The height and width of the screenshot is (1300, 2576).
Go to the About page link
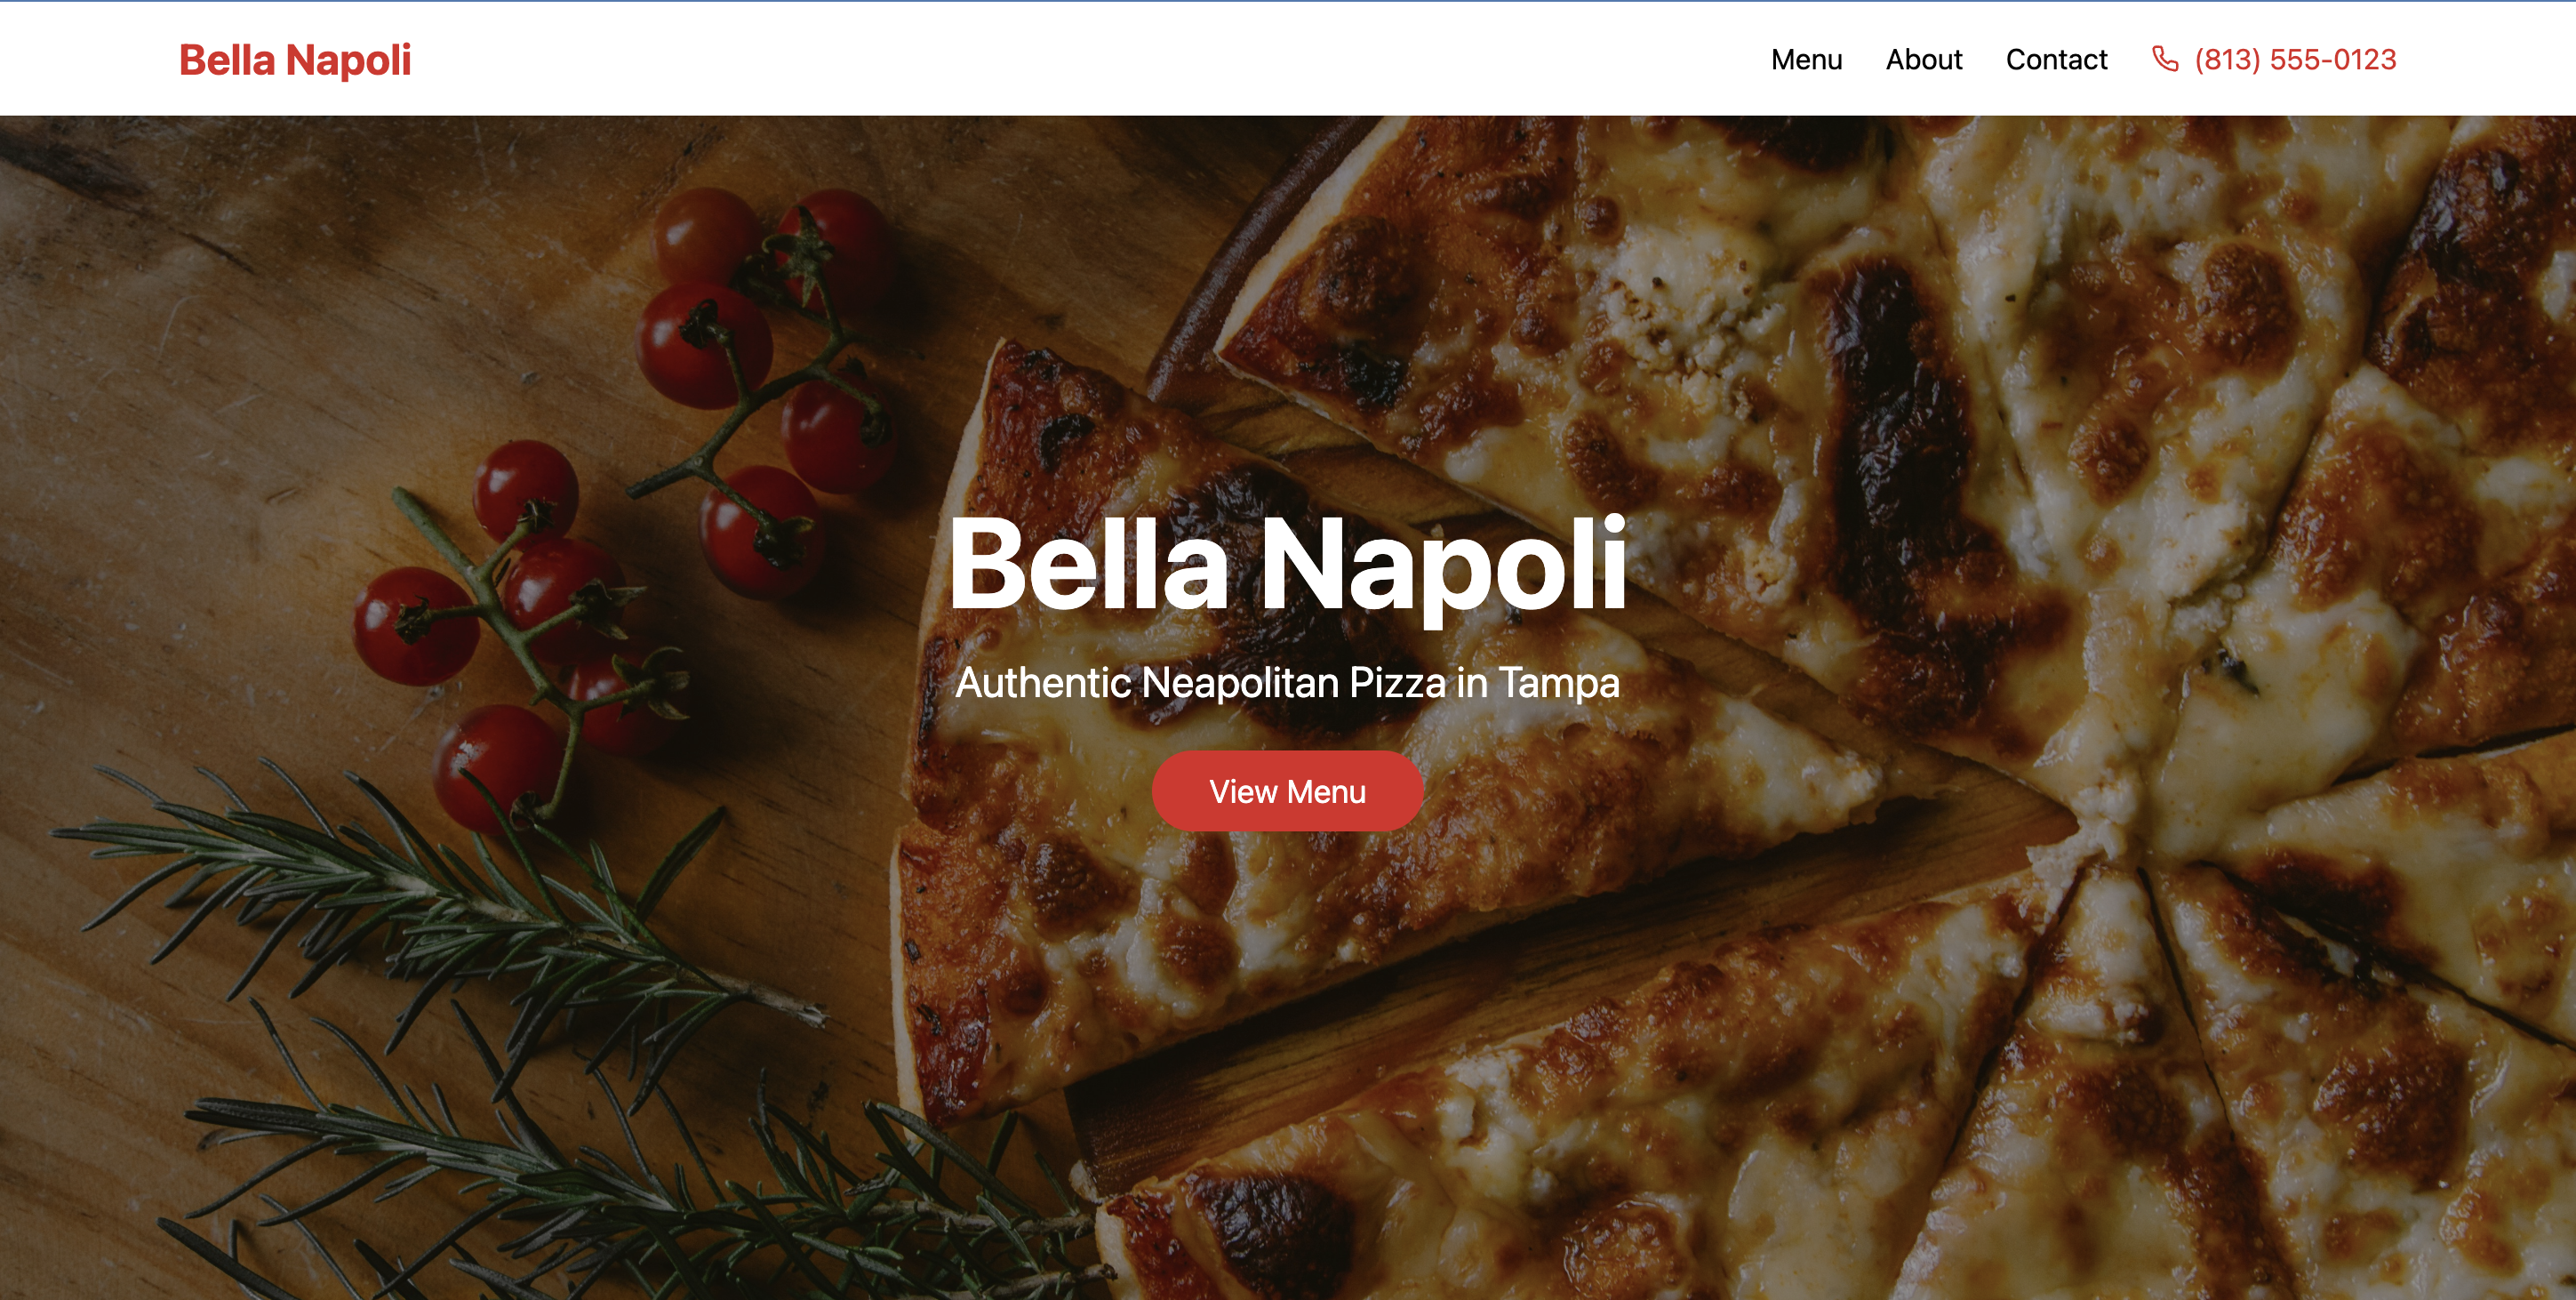pyautogui.click(x=1924, y=60)
